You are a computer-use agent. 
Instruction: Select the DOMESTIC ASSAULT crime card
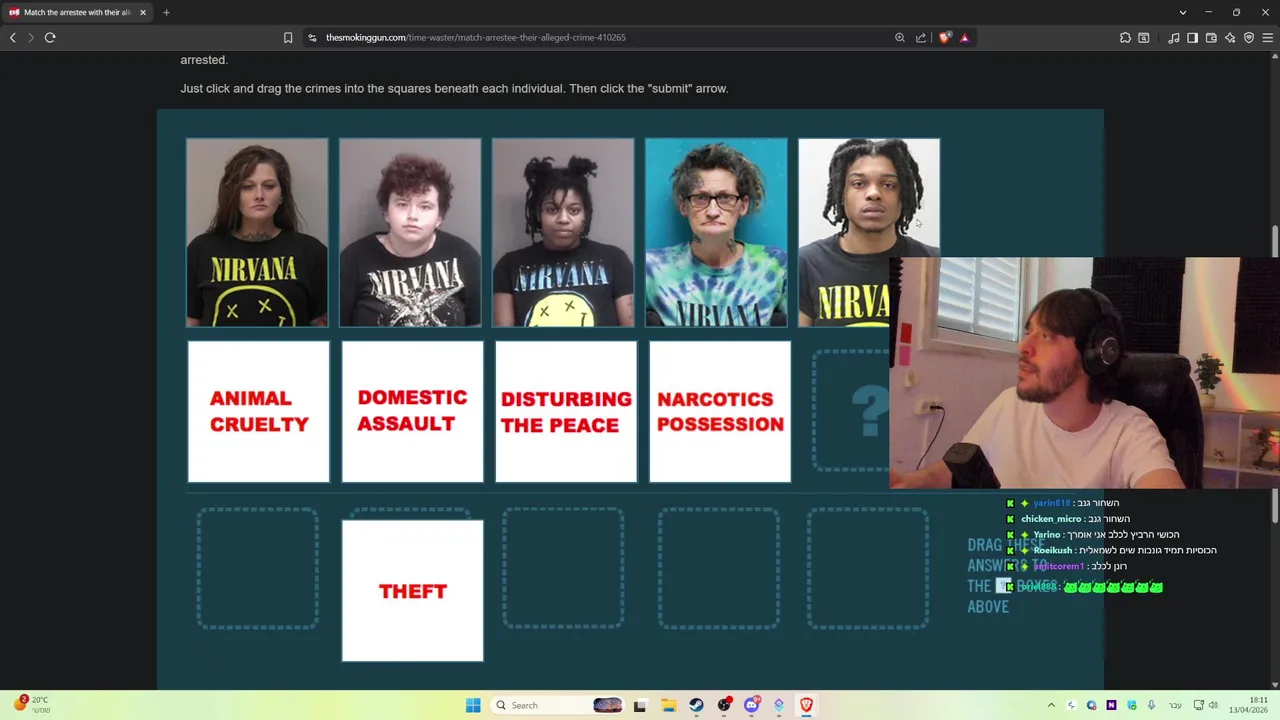(x=412, y=412)
